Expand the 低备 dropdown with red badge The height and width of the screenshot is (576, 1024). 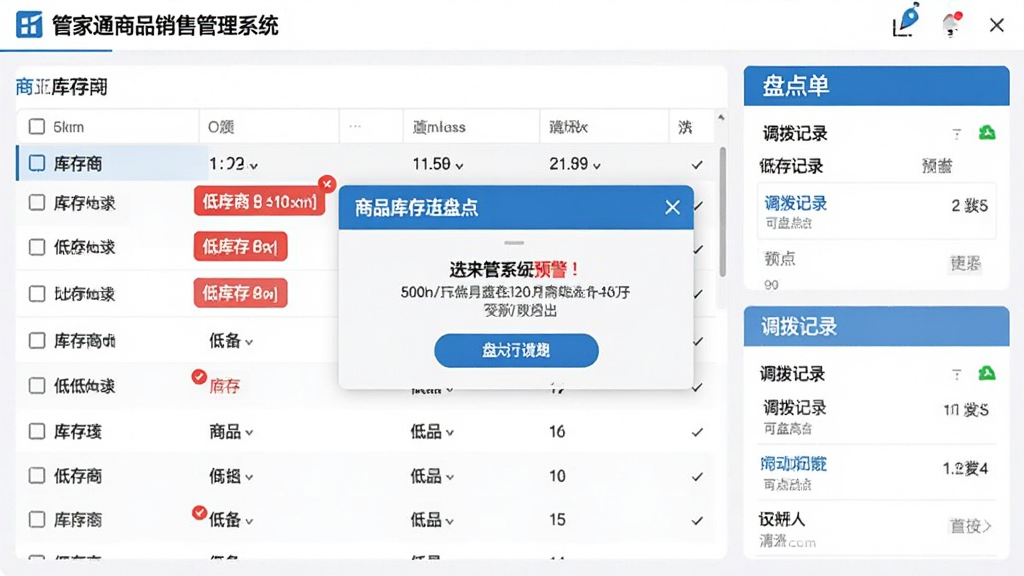tap(231, 520)
